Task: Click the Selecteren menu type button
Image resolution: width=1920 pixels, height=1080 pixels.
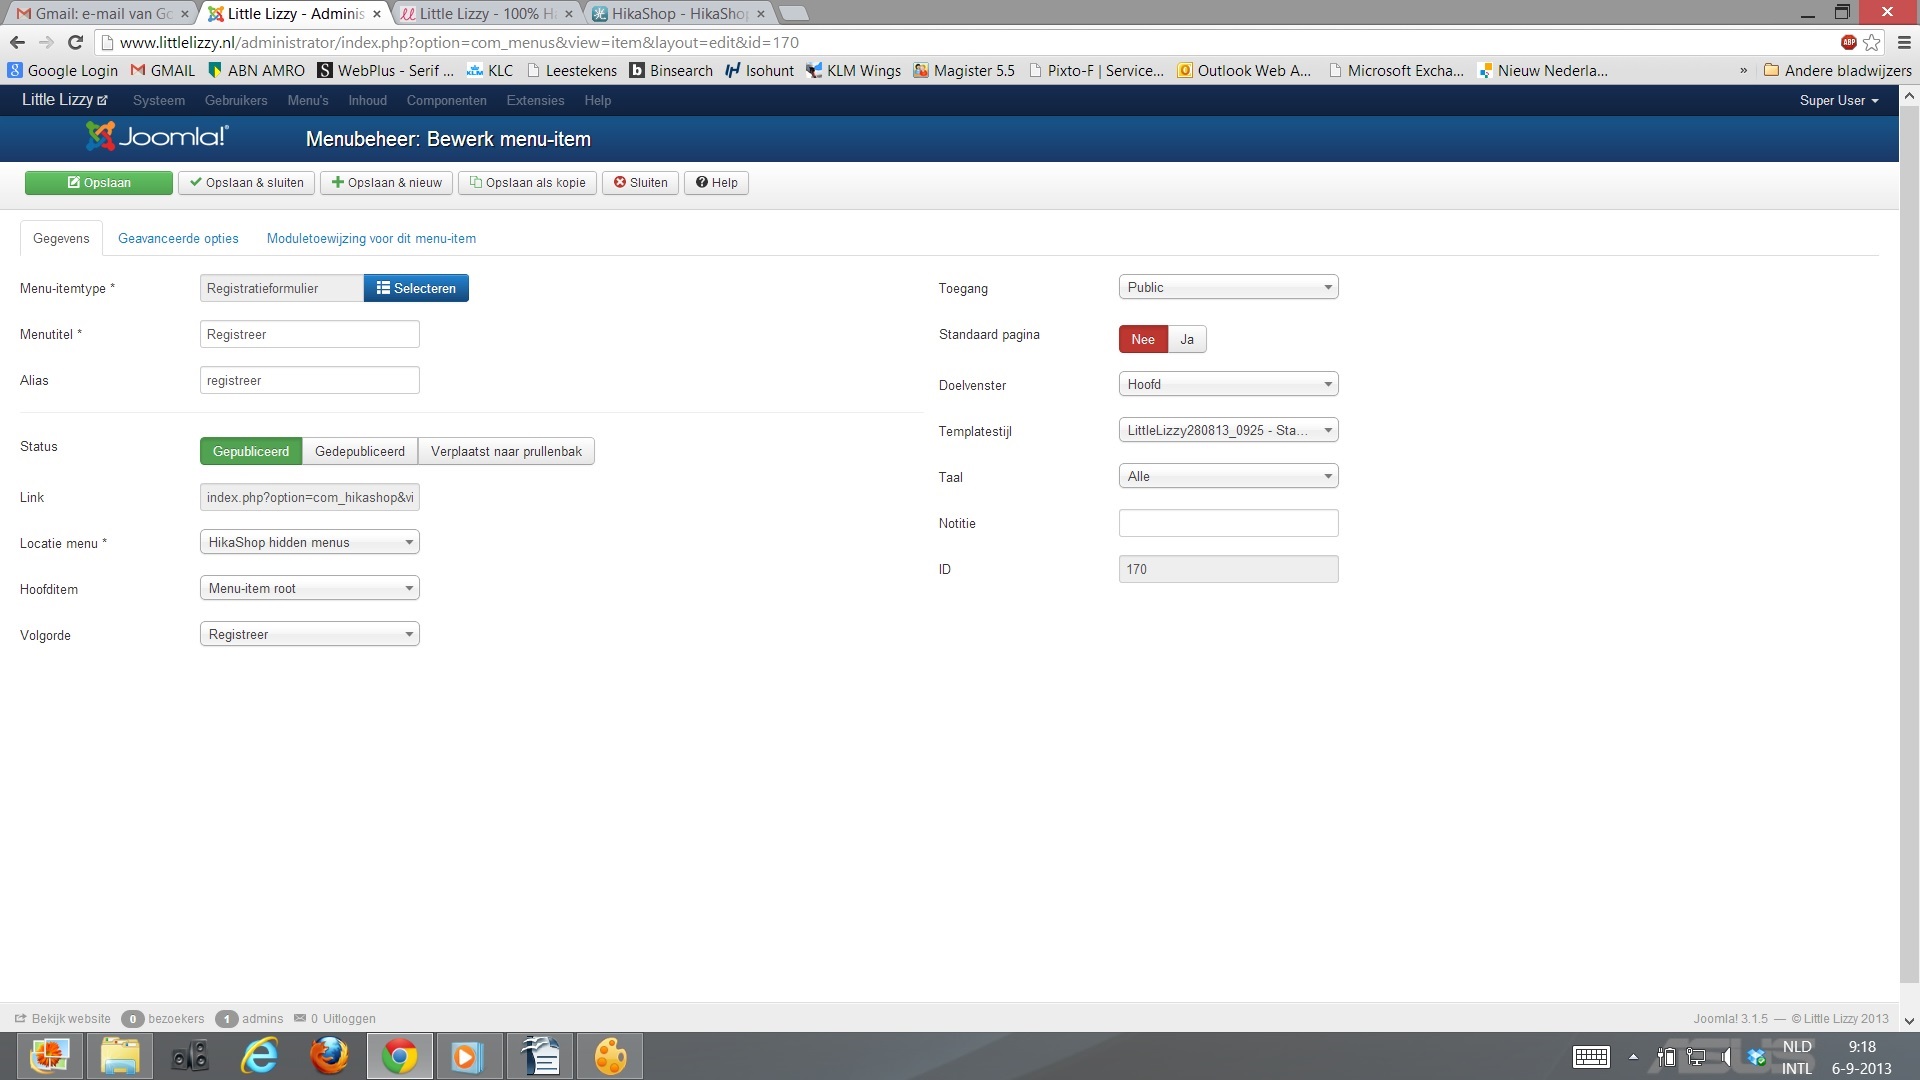Action: click(x=416, y=288)
